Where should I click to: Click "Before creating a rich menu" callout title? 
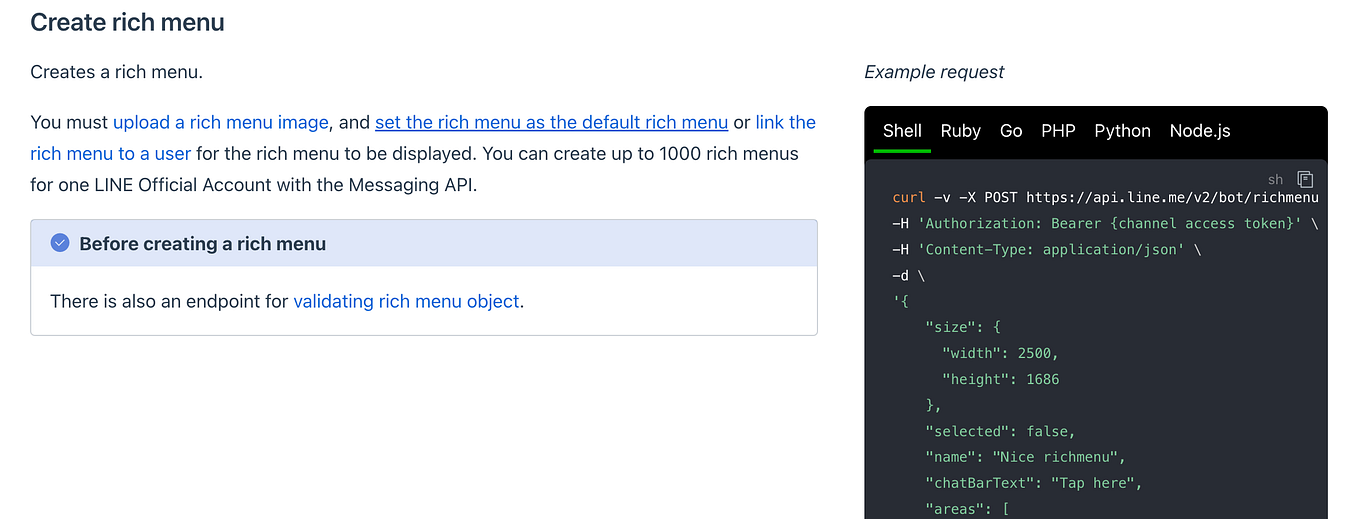click(x=202, y=244)
